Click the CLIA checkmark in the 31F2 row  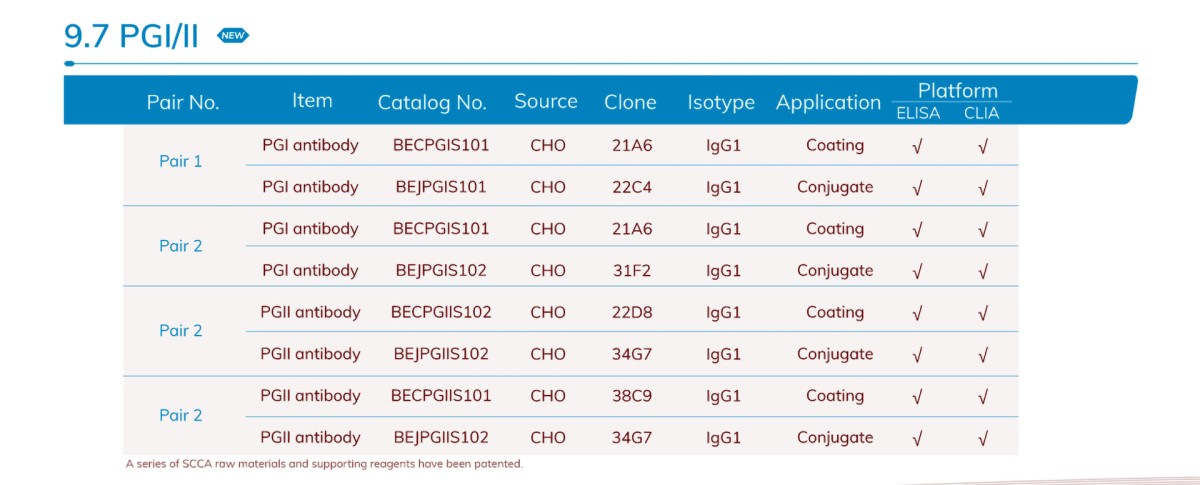coord(983,271)
